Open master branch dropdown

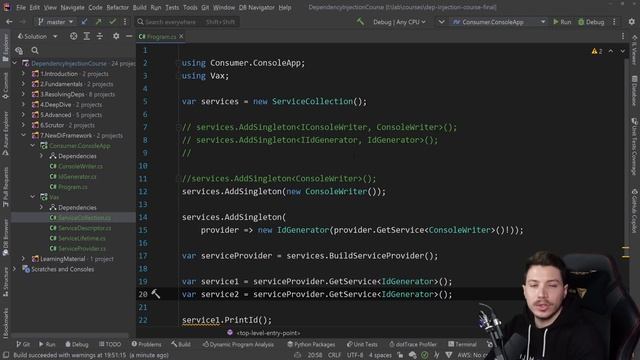55,22
